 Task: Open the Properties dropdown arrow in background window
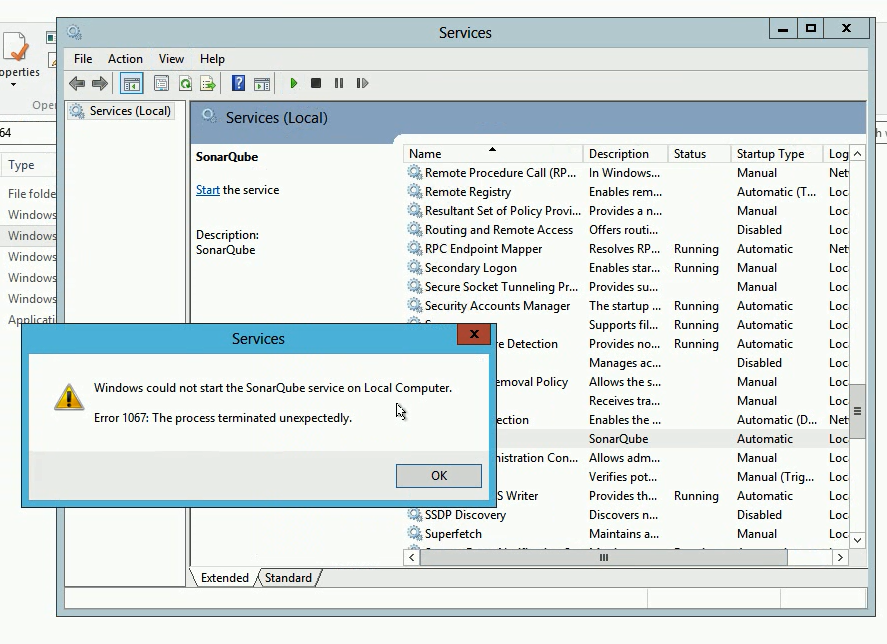tap(13, 85)
